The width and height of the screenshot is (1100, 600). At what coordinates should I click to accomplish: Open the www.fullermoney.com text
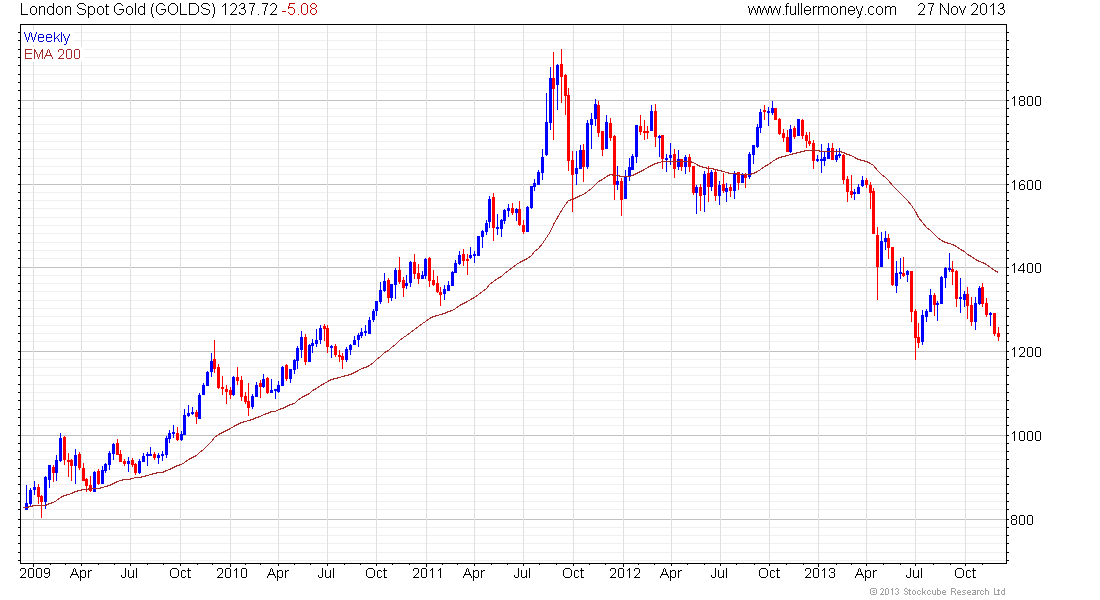[x=821, y=10]
